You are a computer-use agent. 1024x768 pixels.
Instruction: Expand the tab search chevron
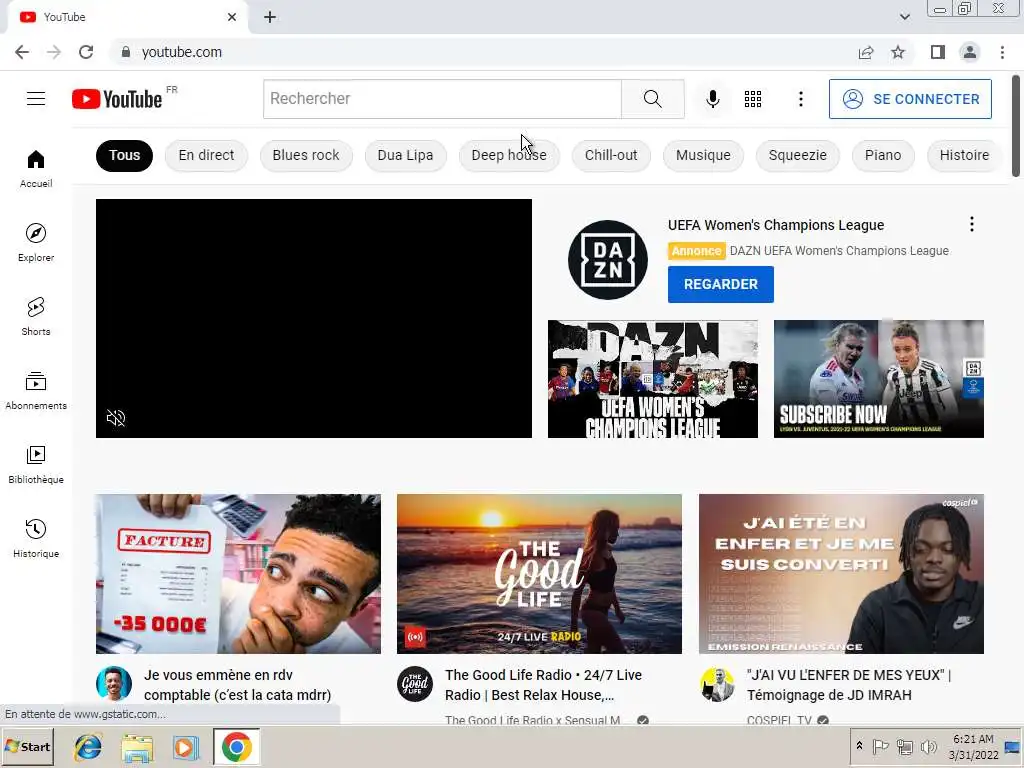[x=904, y=17]
